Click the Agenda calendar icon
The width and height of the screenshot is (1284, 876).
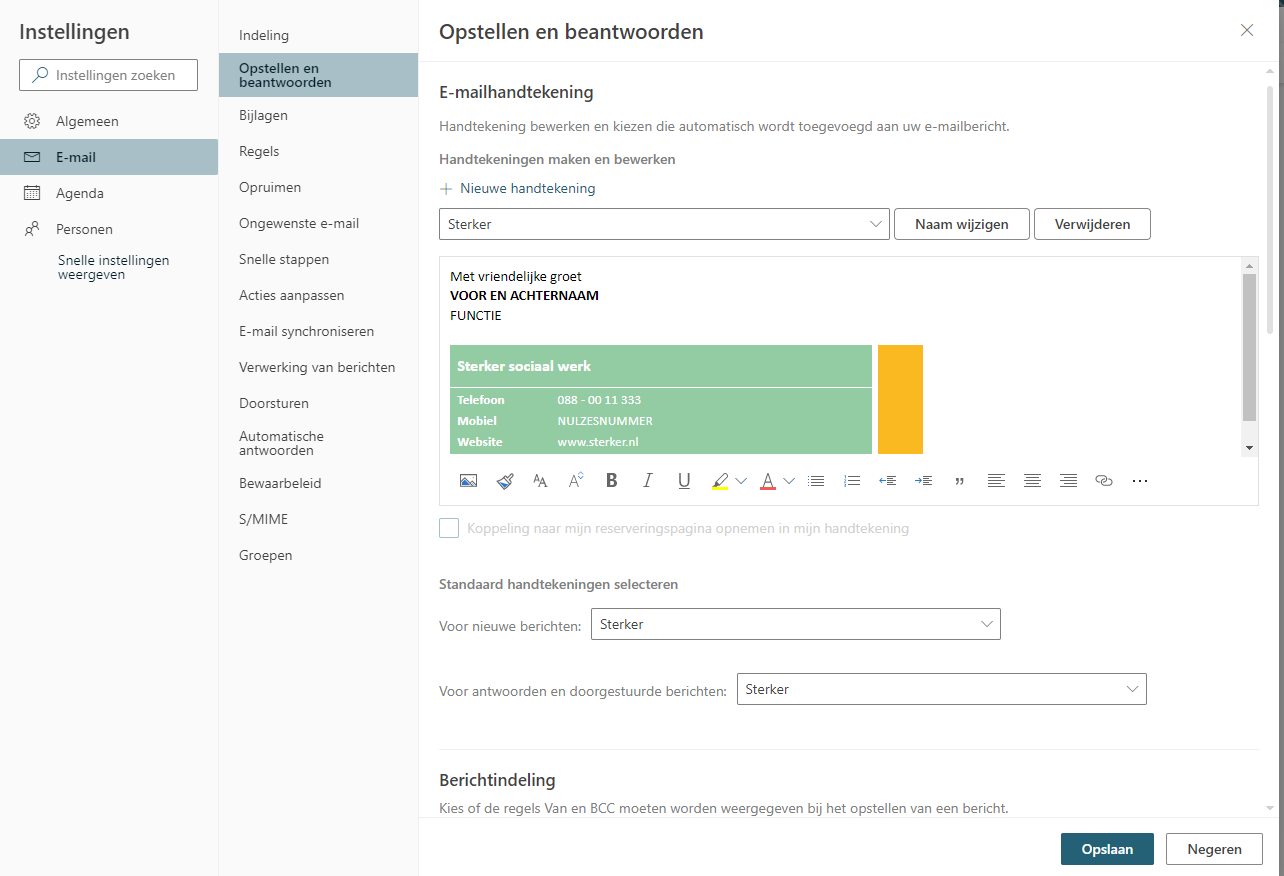click(x=32, y=193)
